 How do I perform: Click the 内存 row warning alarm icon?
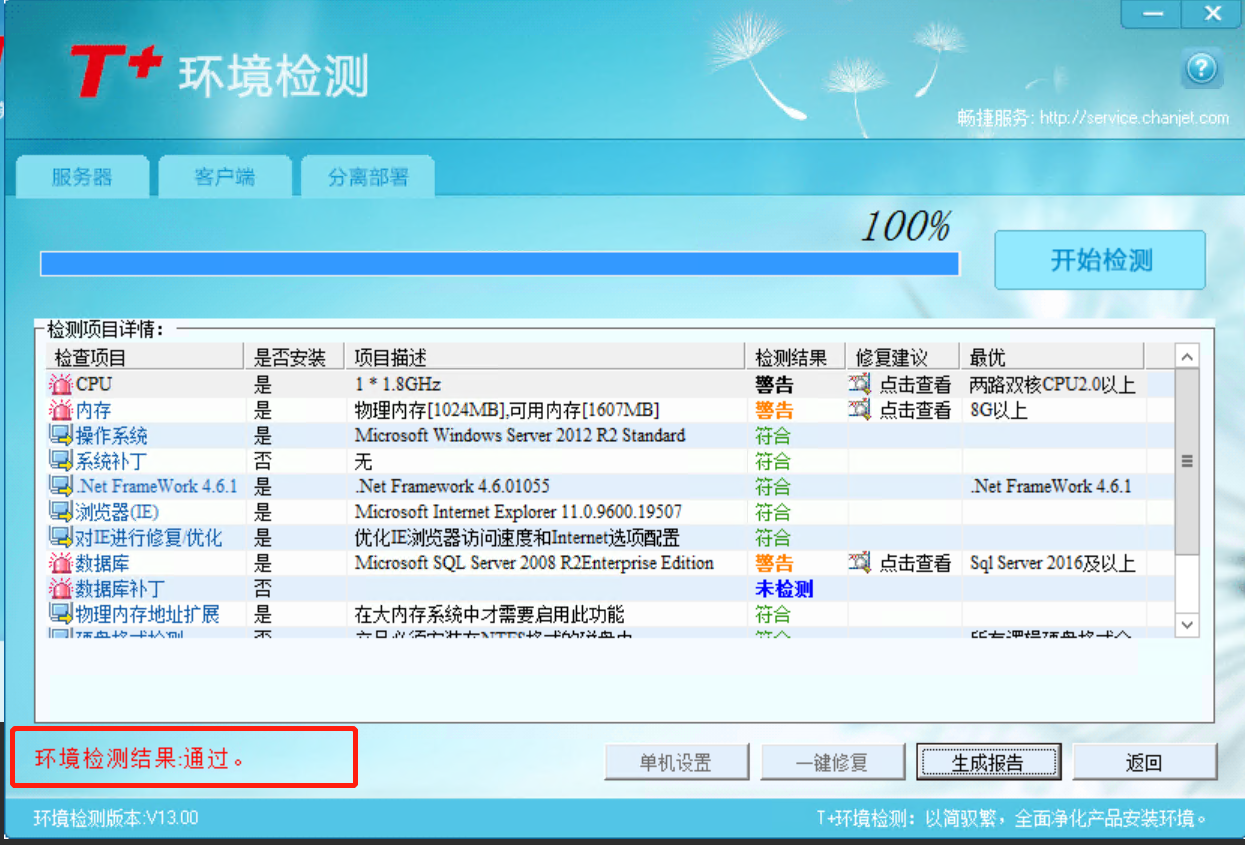61,410
